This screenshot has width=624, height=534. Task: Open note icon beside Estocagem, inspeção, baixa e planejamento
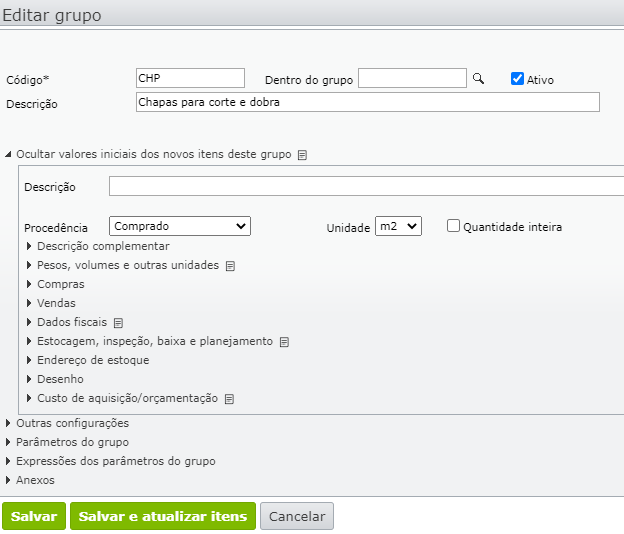(284, 342)
